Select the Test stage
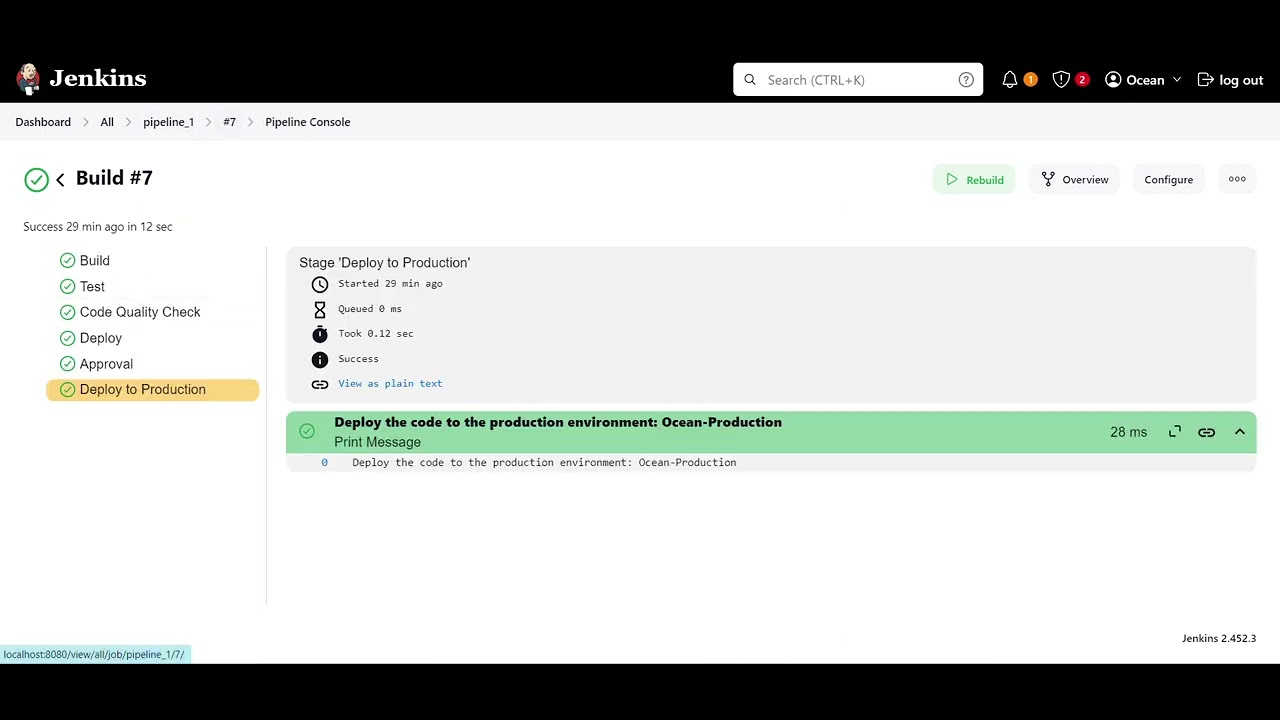Screen dimensions: 1280x720 [x=152, y=287]
